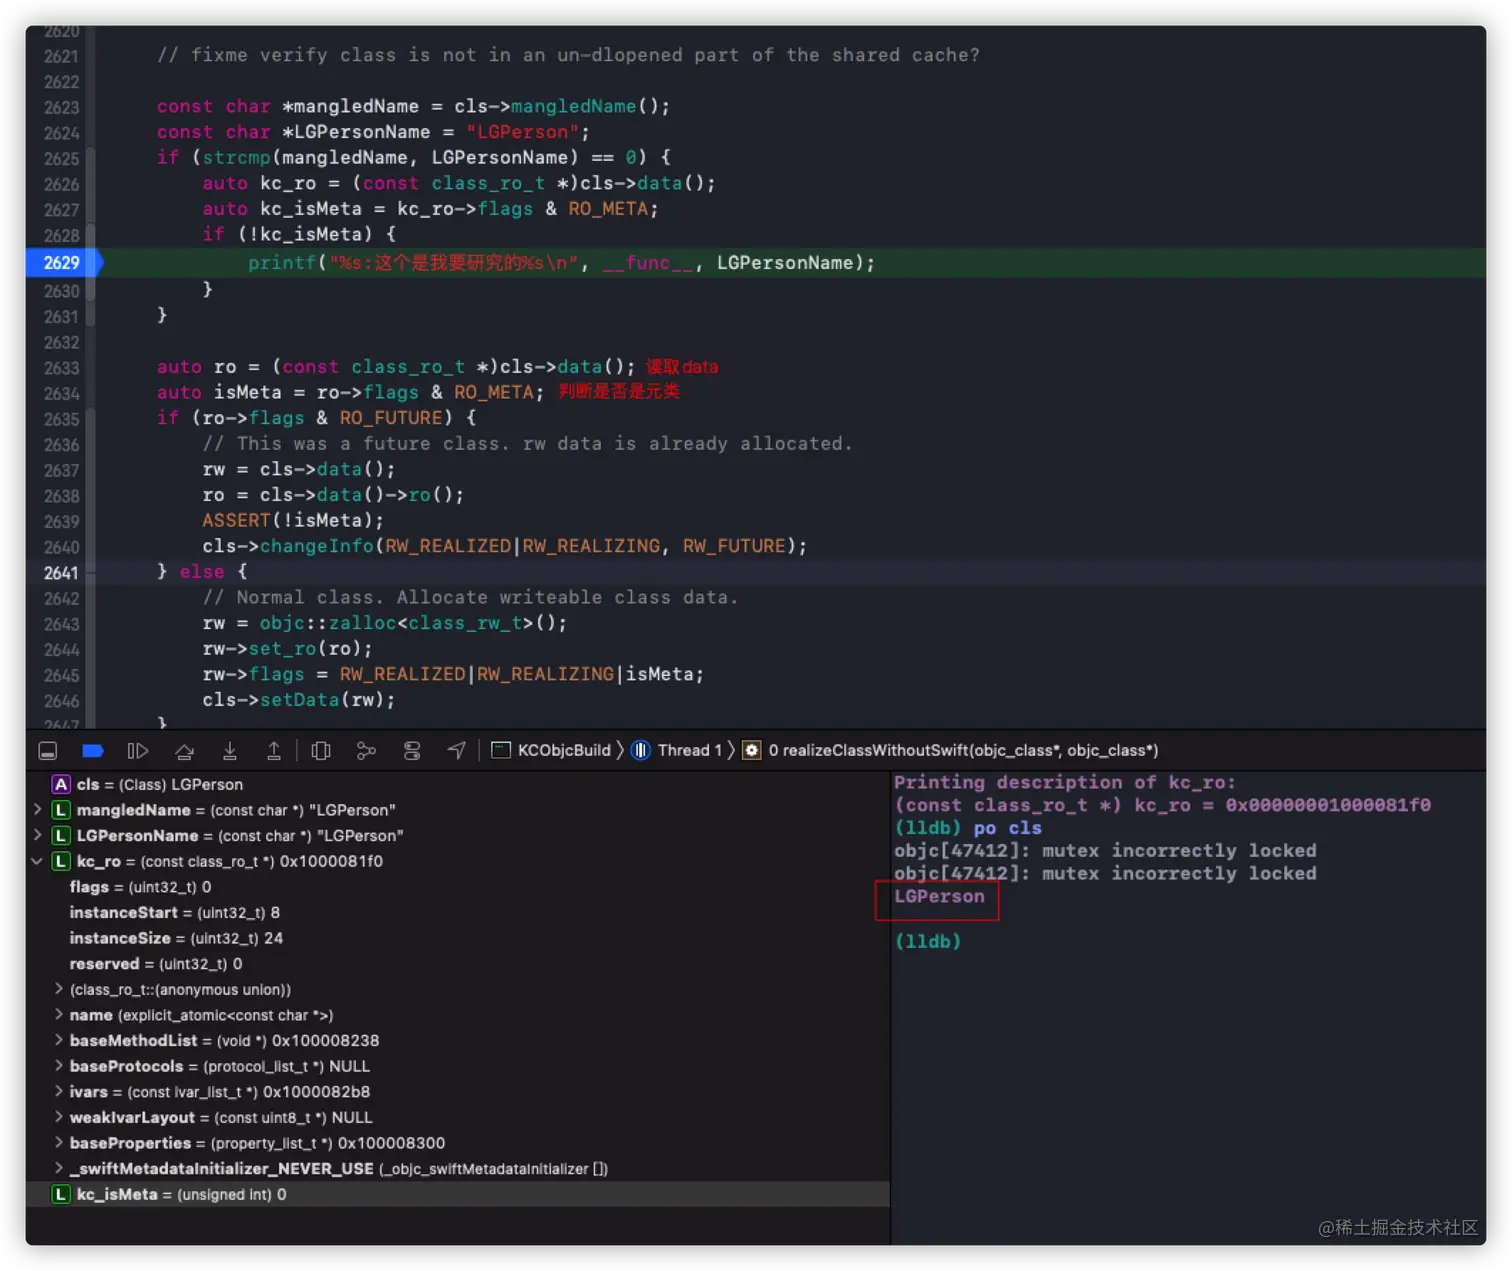
Task: Click line number 2641 in the gutter
Action: 61,573
